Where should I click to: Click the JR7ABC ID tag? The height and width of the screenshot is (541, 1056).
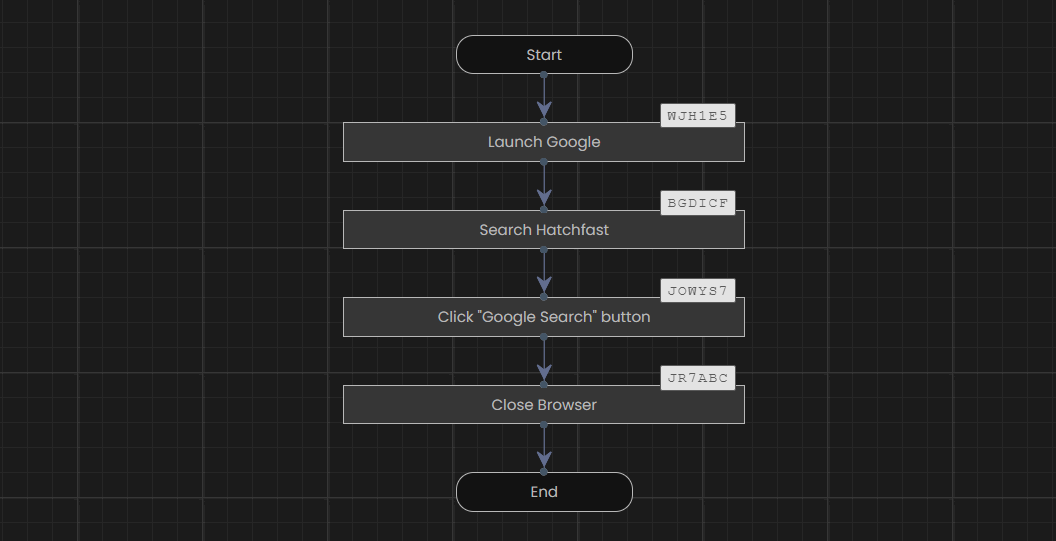coord(698,378)
